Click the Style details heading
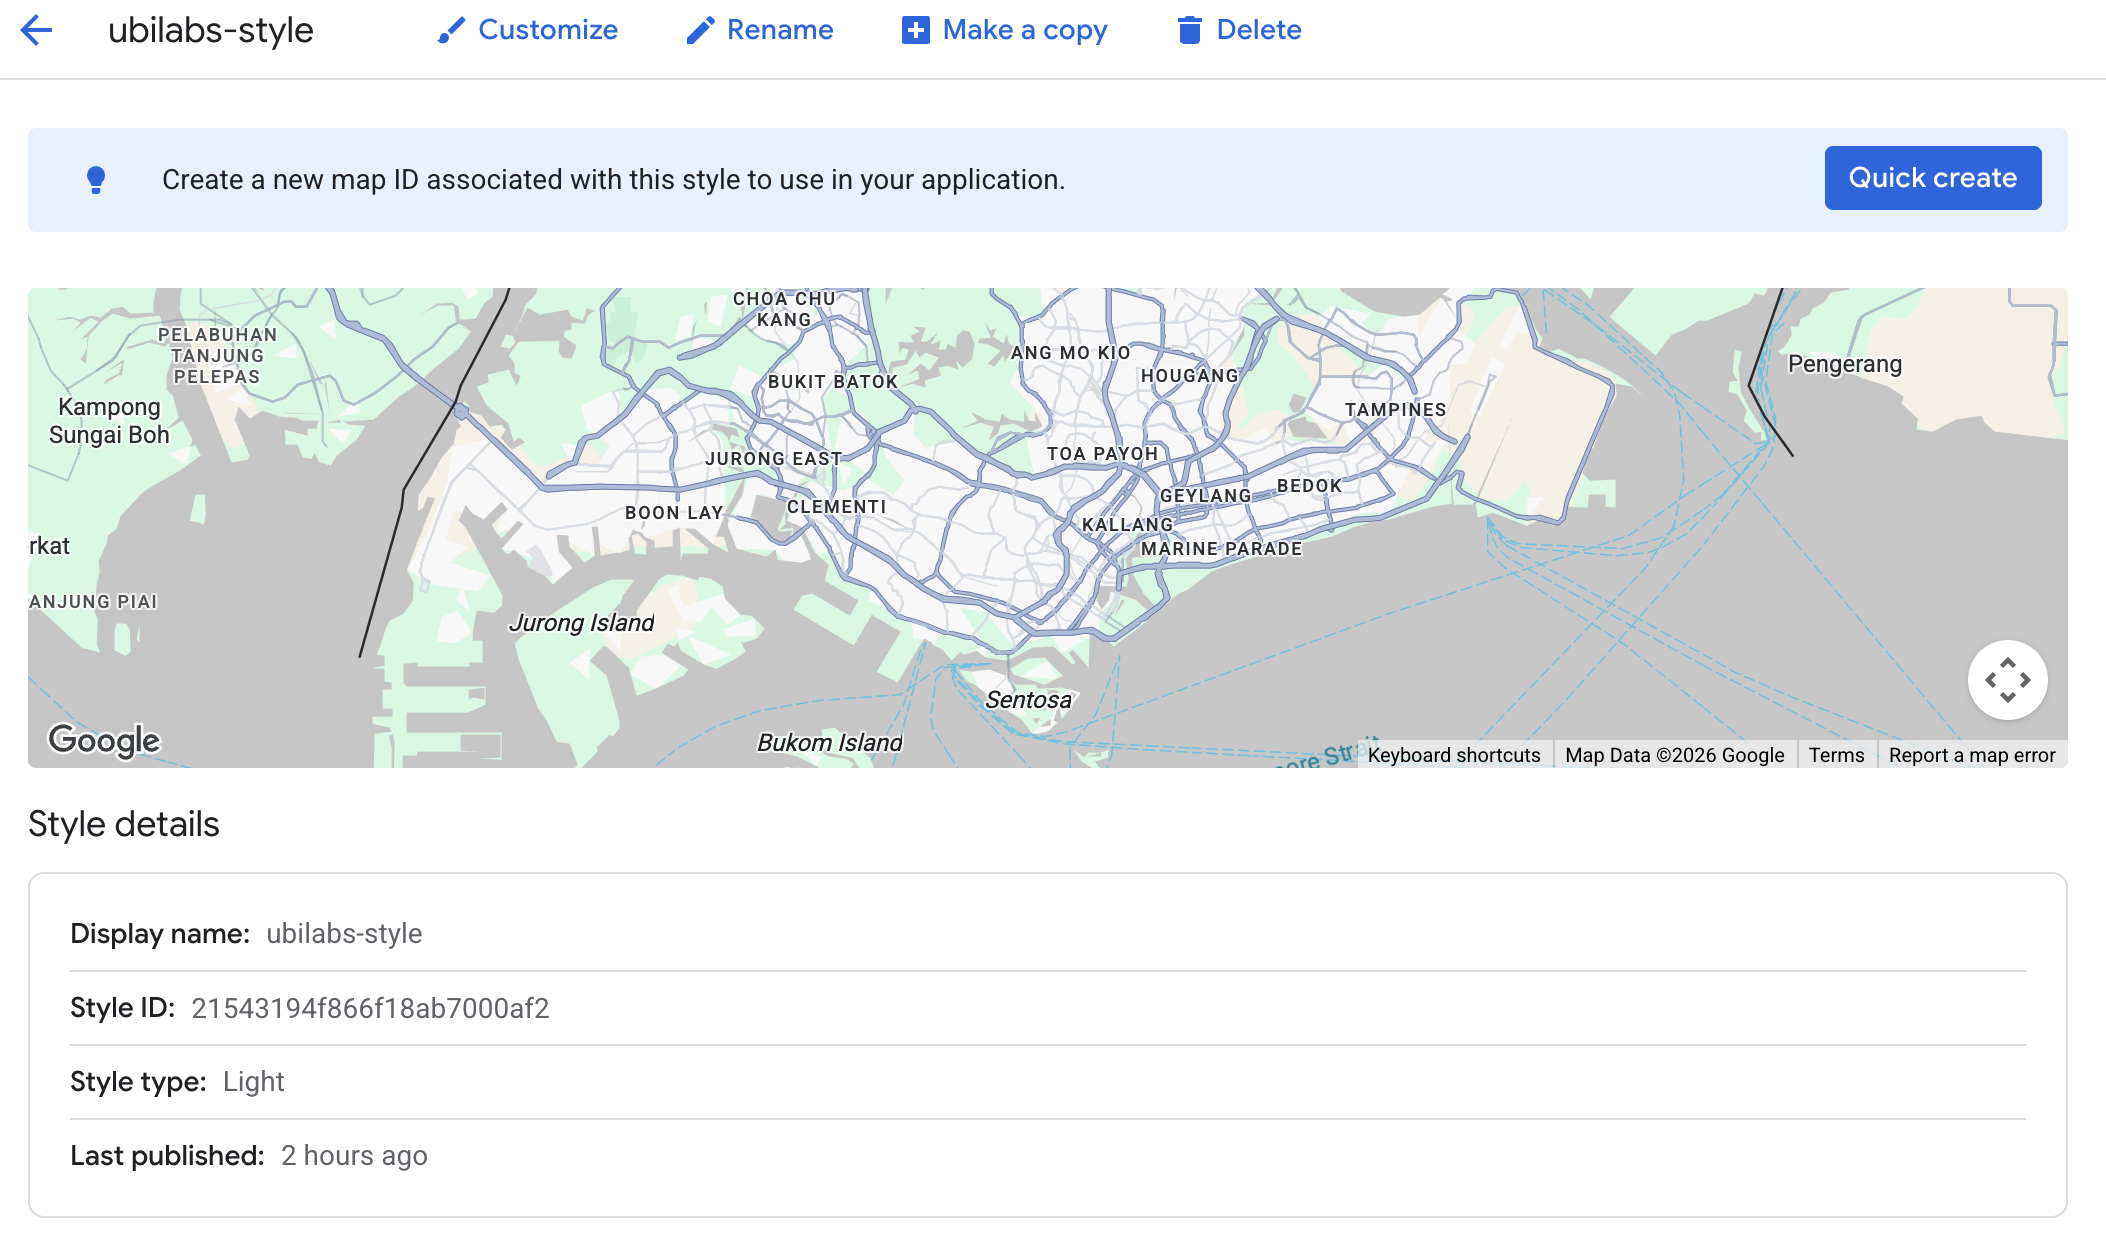 coord(124,824)
